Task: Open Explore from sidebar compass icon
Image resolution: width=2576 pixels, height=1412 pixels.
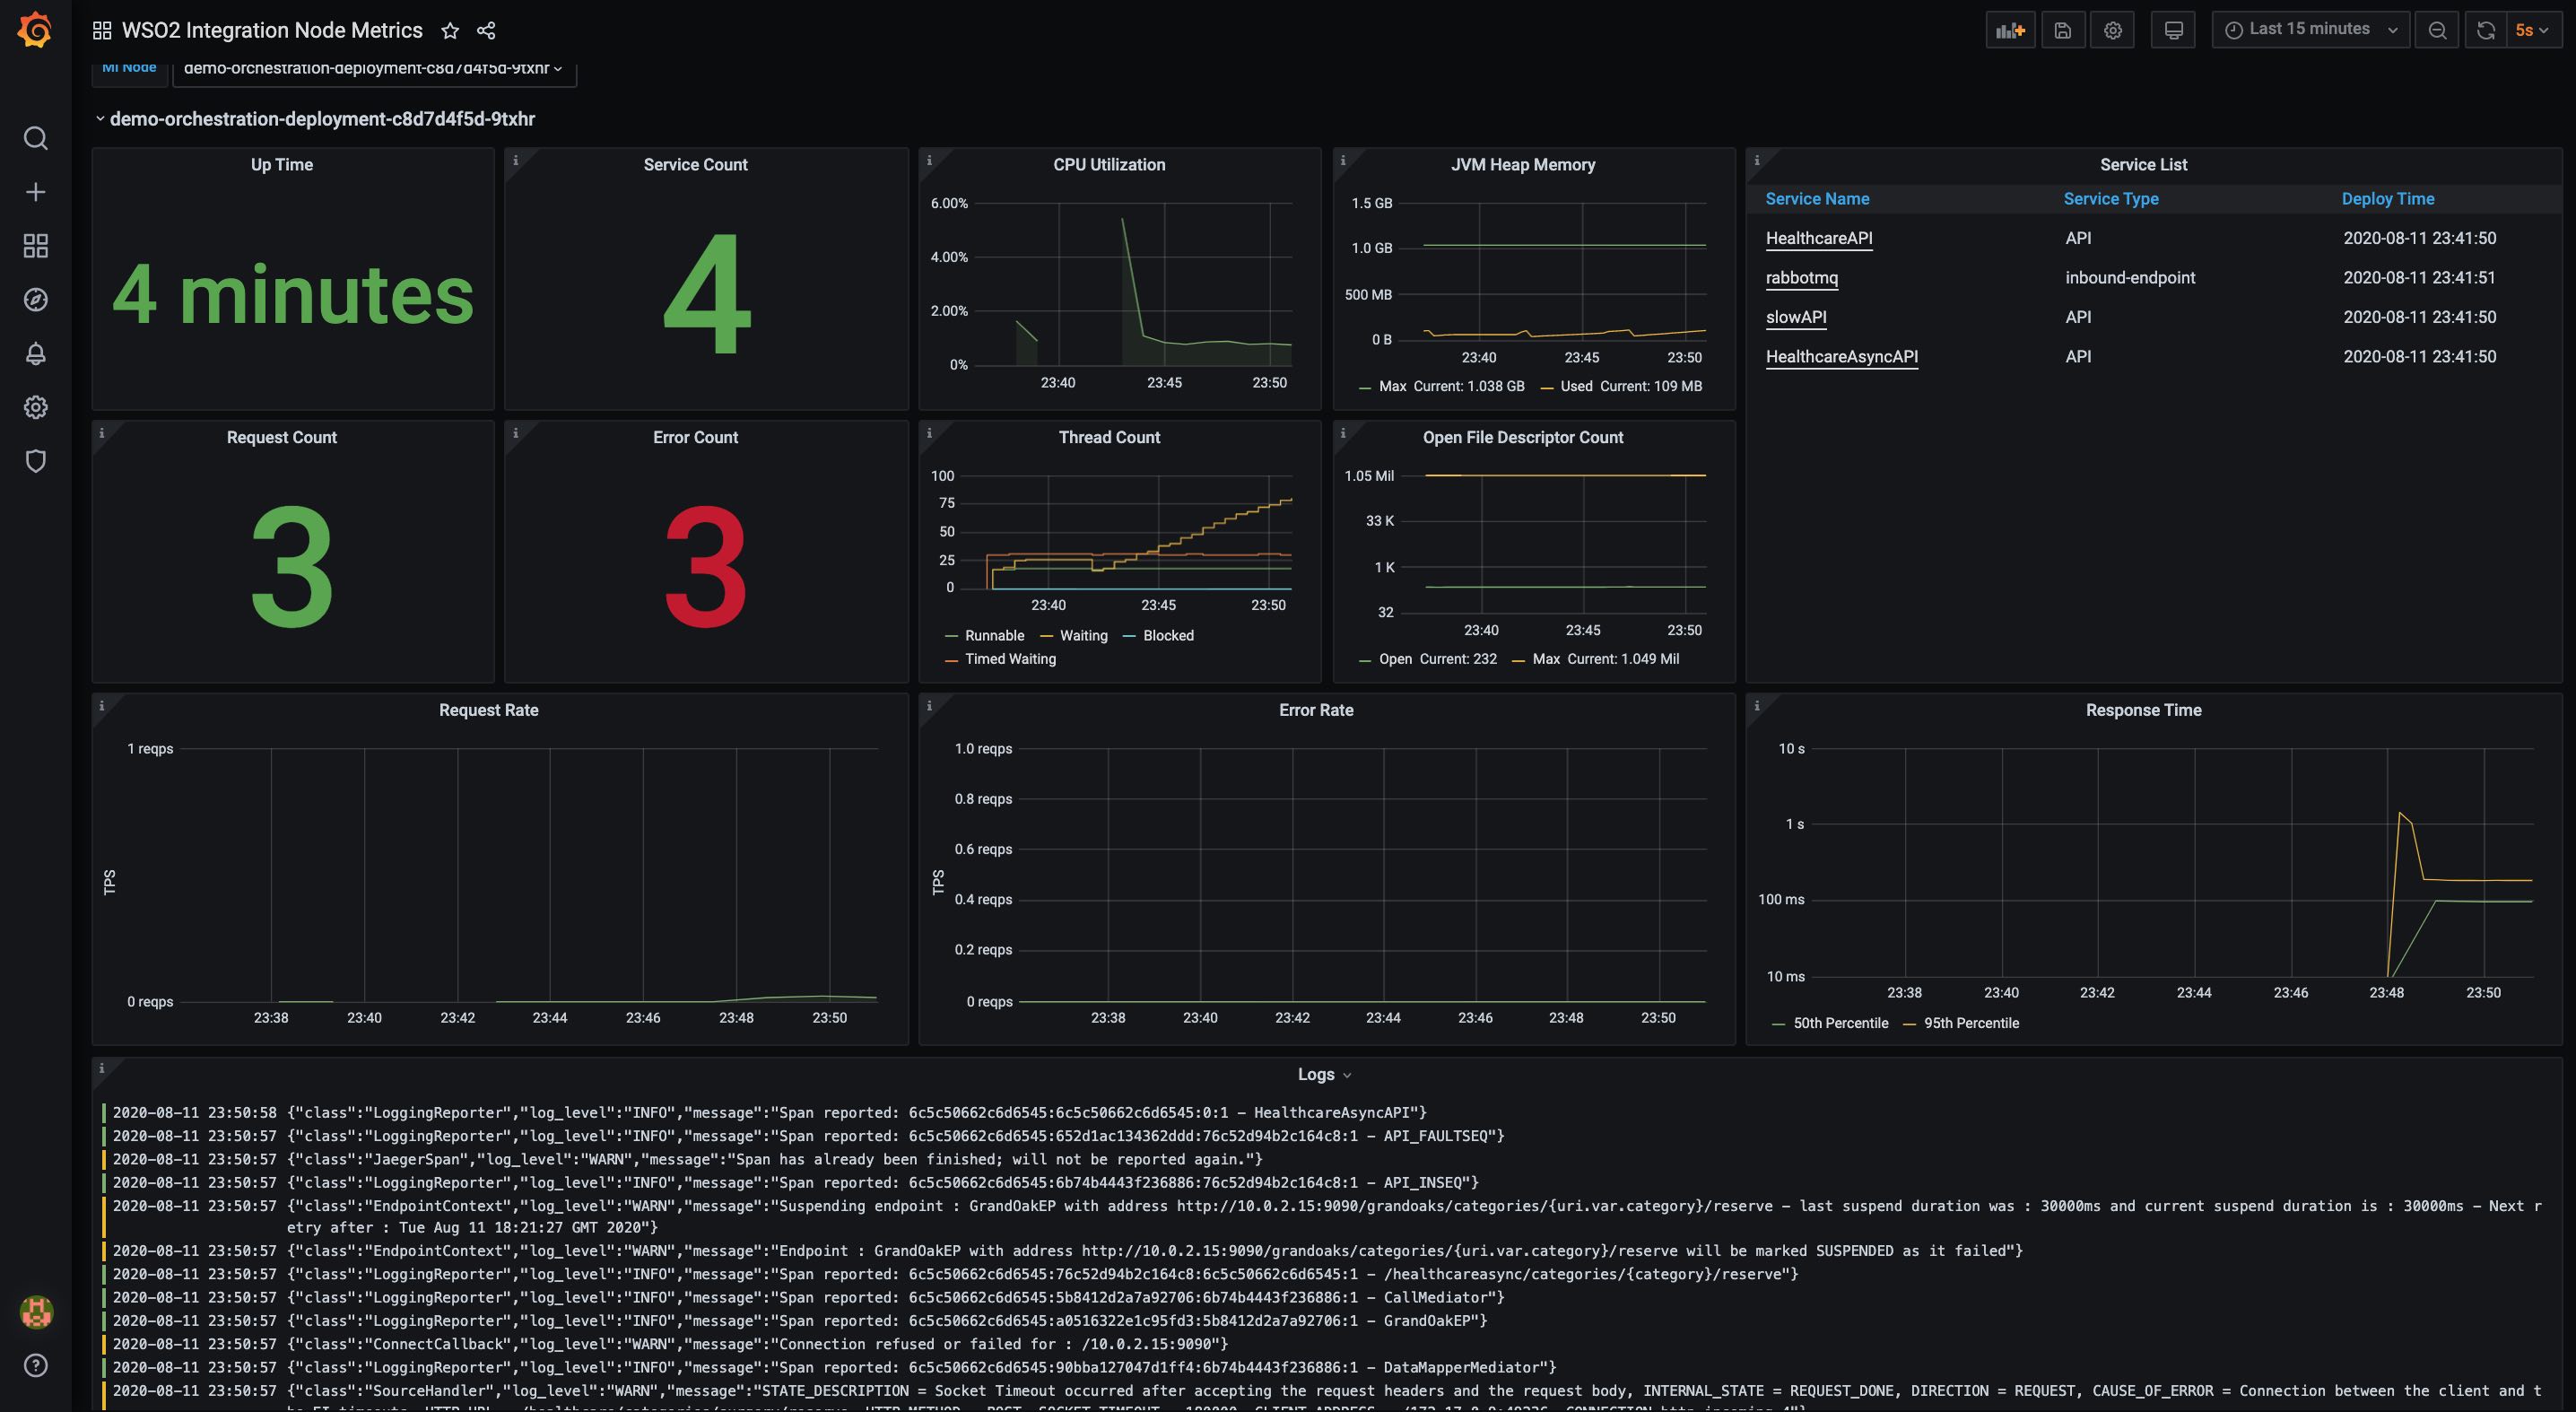Action: point(35,300)
